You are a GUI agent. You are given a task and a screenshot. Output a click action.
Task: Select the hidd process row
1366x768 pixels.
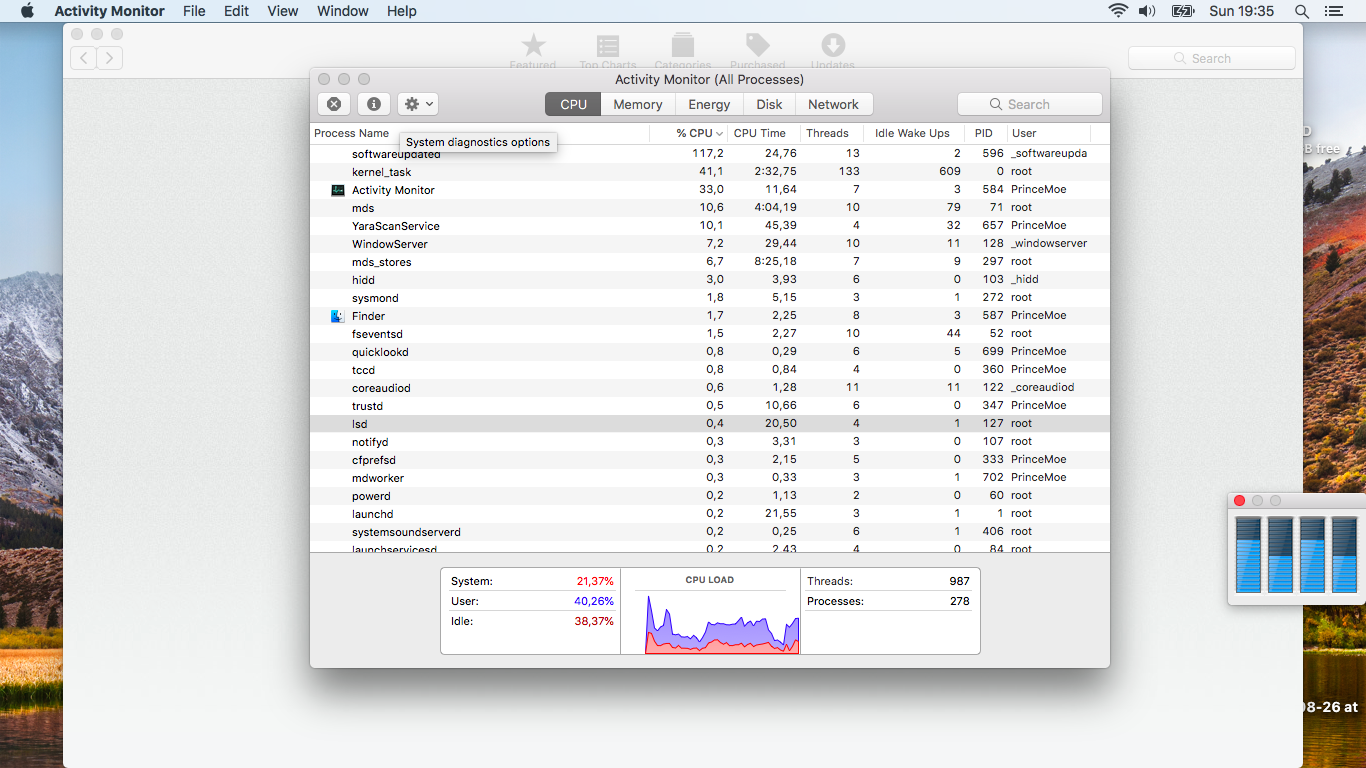click(x=710, y=280)
